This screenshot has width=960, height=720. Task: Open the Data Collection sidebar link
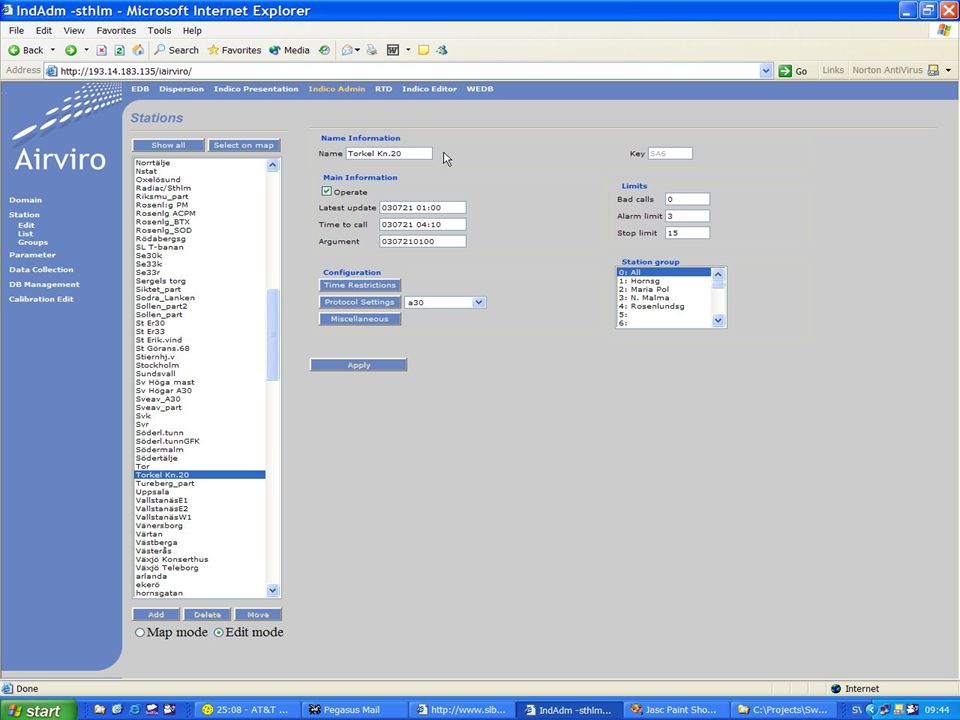point(41,269)
